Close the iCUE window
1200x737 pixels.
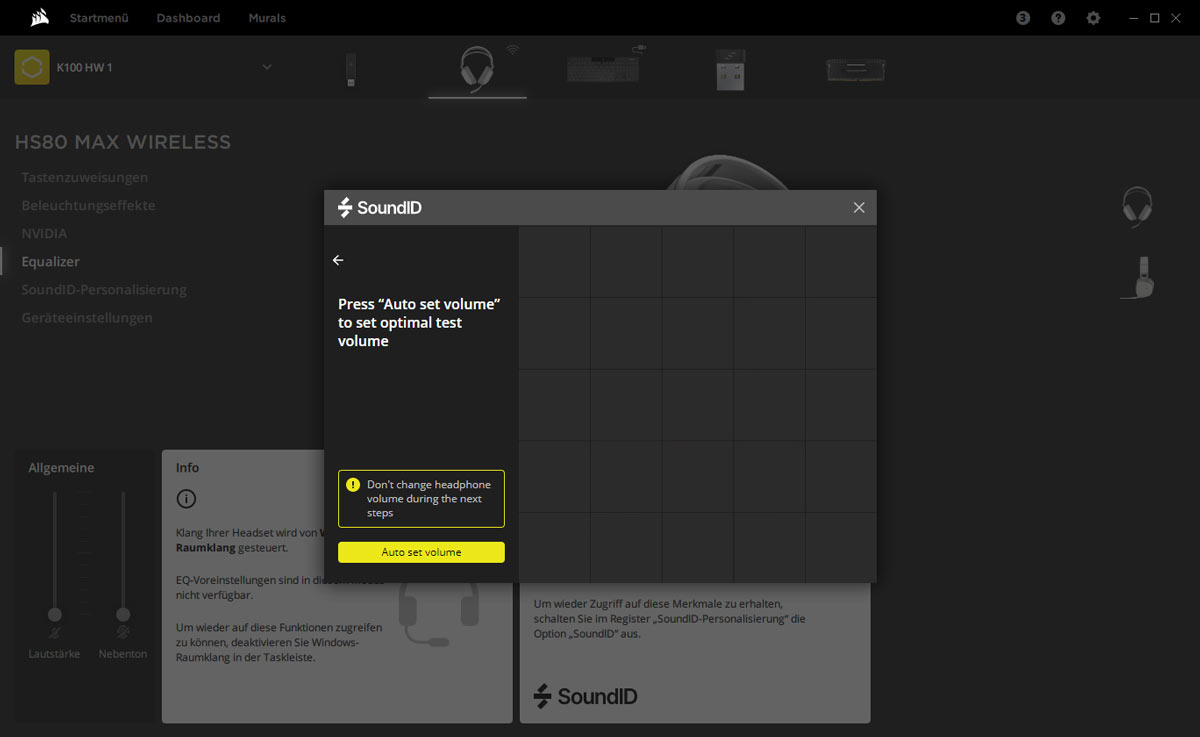point(1178,18)
